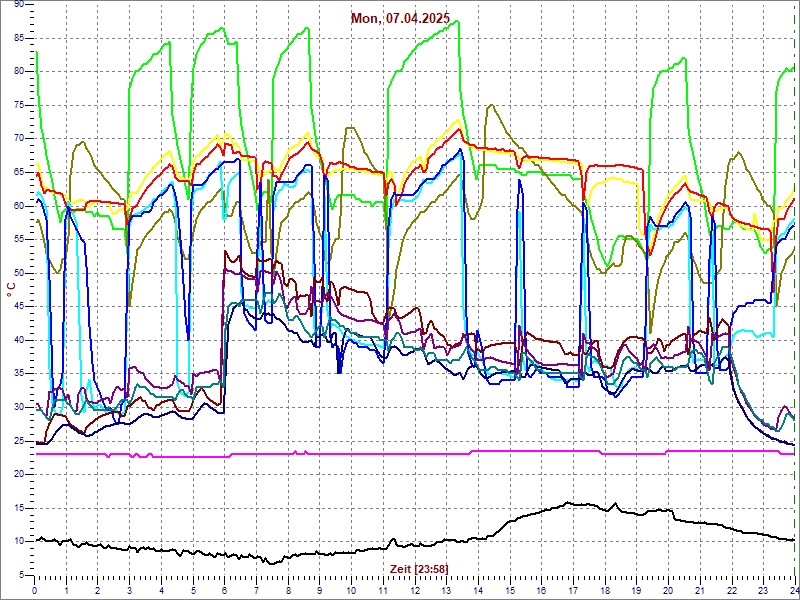Select the 50 value on the y-axis

[x=19, y=272]
